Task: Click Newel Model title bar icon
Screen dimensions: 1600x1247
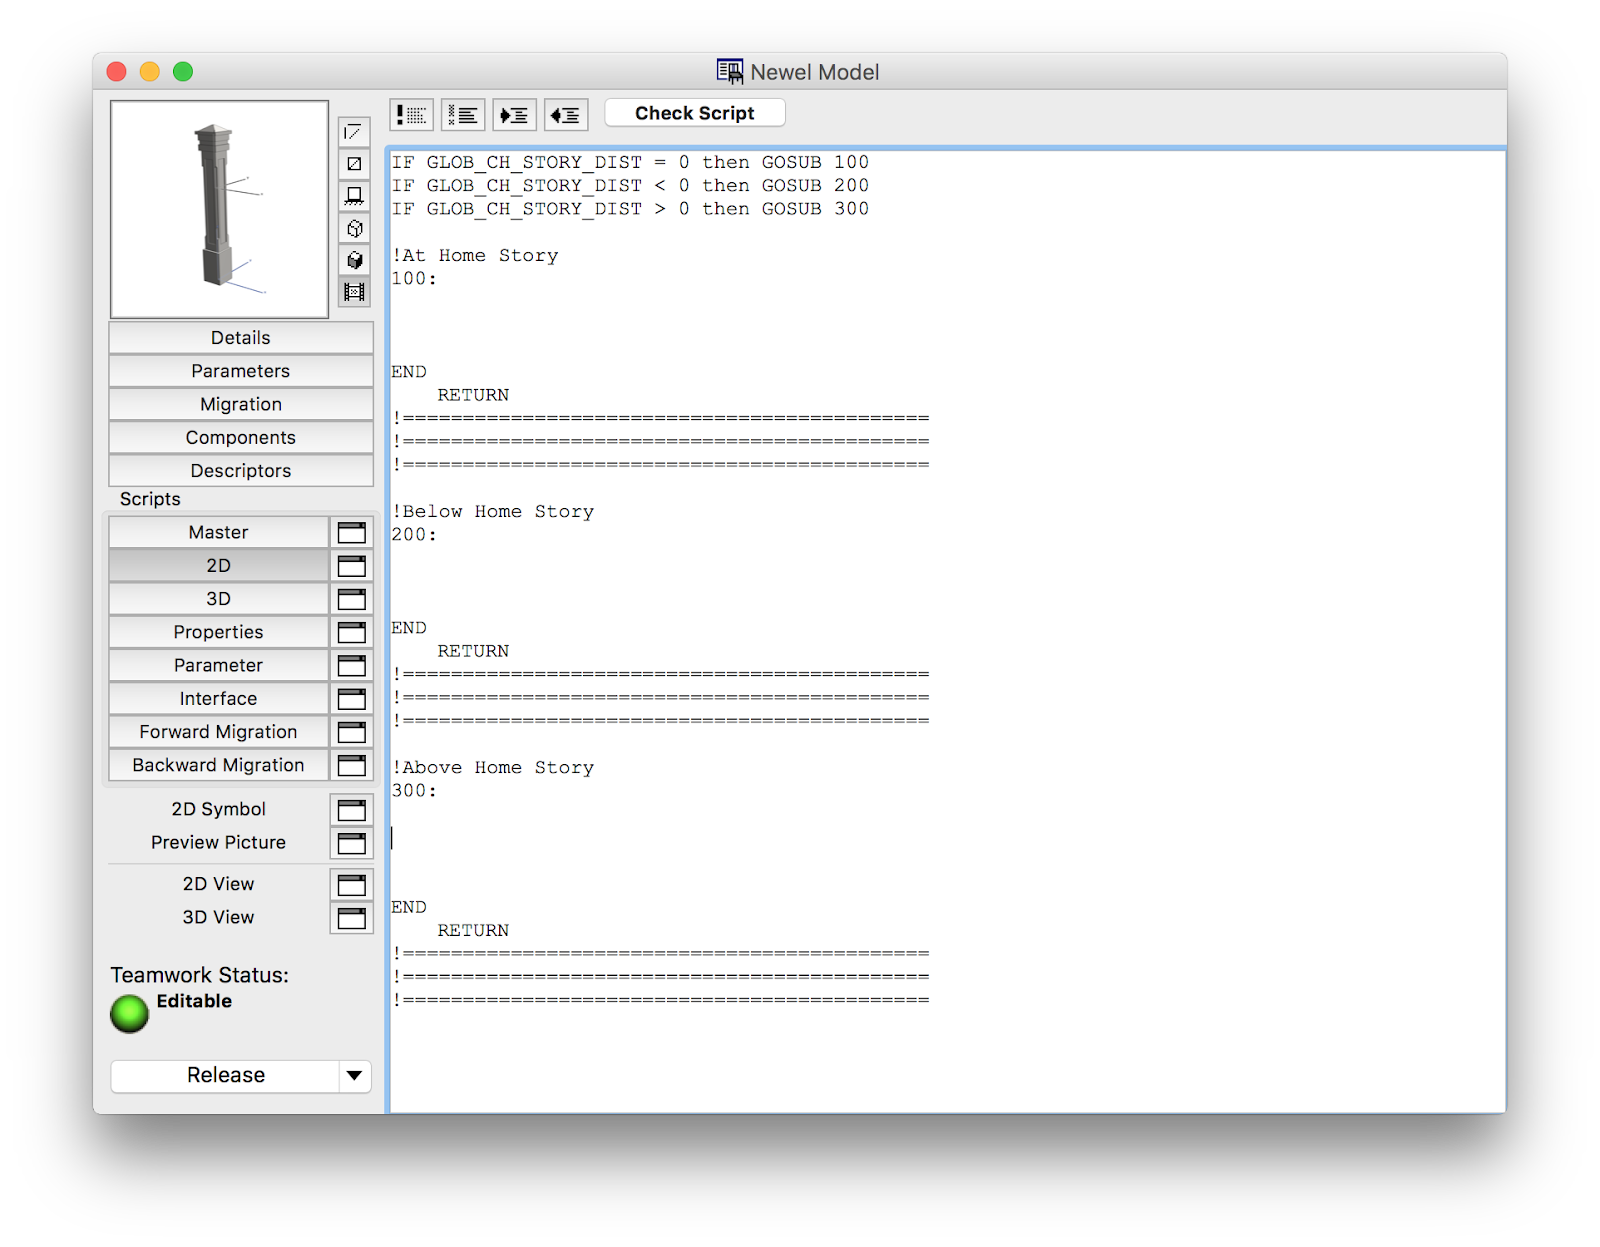Action: (x=730, y=71)
